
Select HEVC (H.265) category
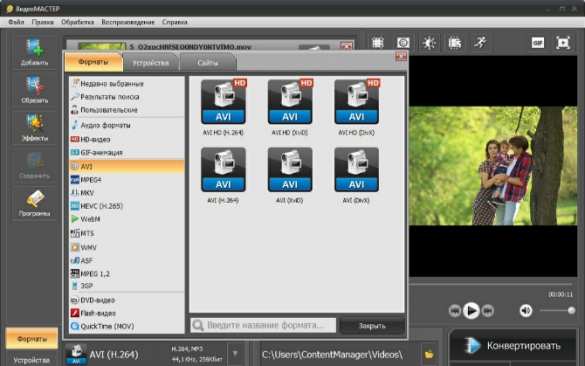click(127, 206)
